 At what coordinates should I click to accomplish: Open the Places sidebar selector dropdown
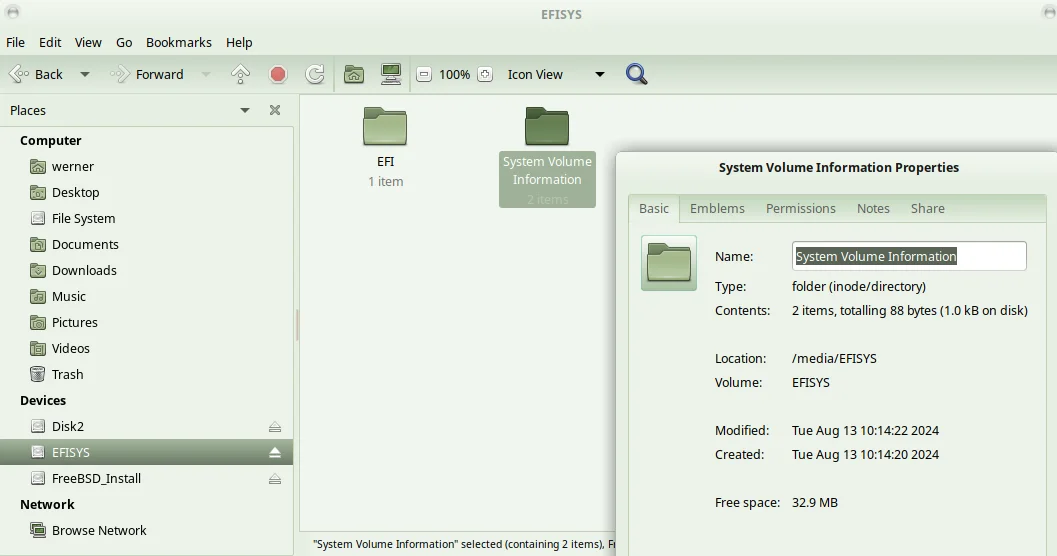point(245,111)
